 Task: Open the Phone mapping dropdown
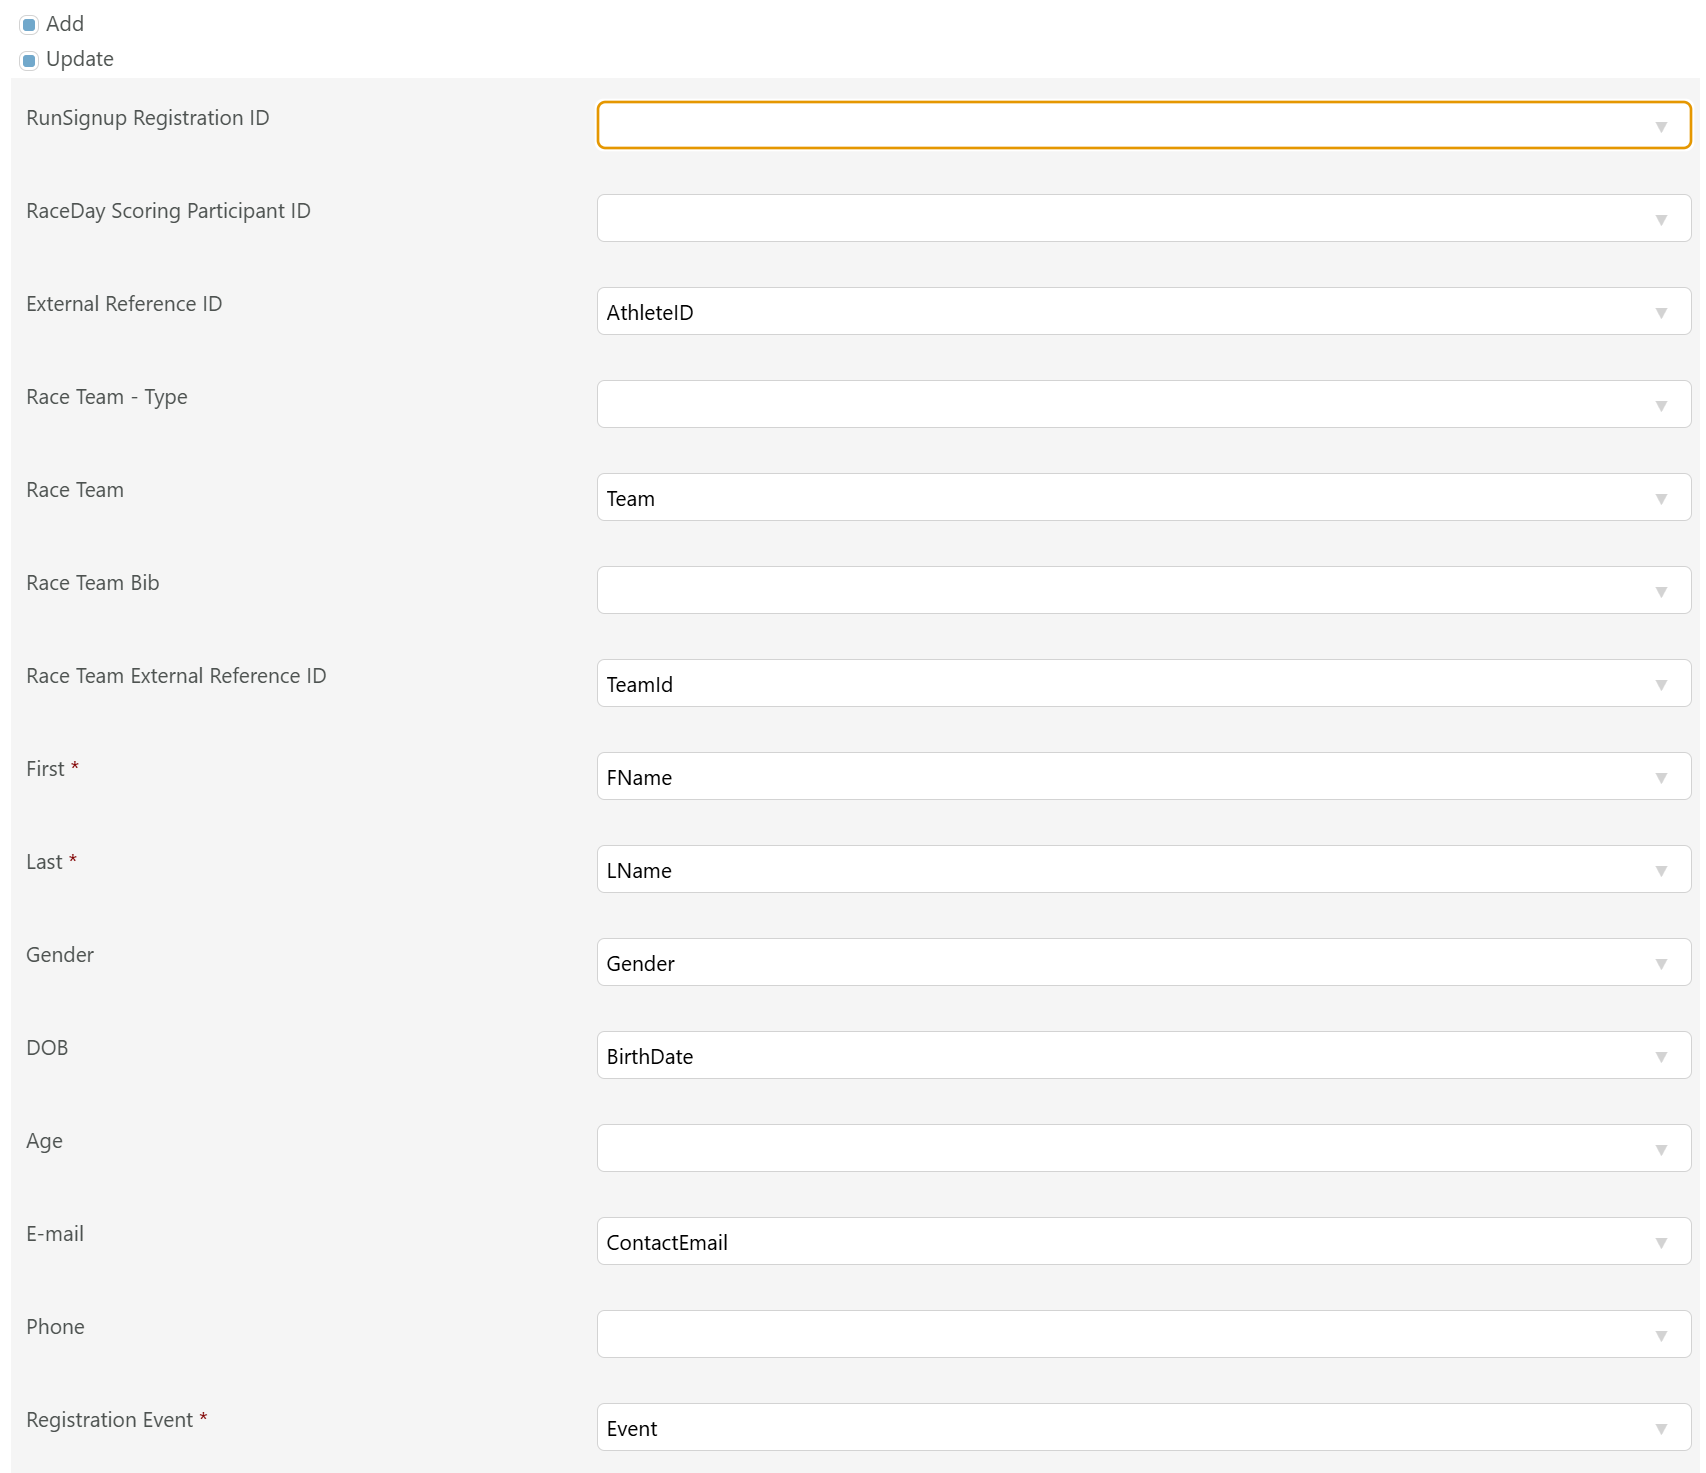coord(1143,1334)
